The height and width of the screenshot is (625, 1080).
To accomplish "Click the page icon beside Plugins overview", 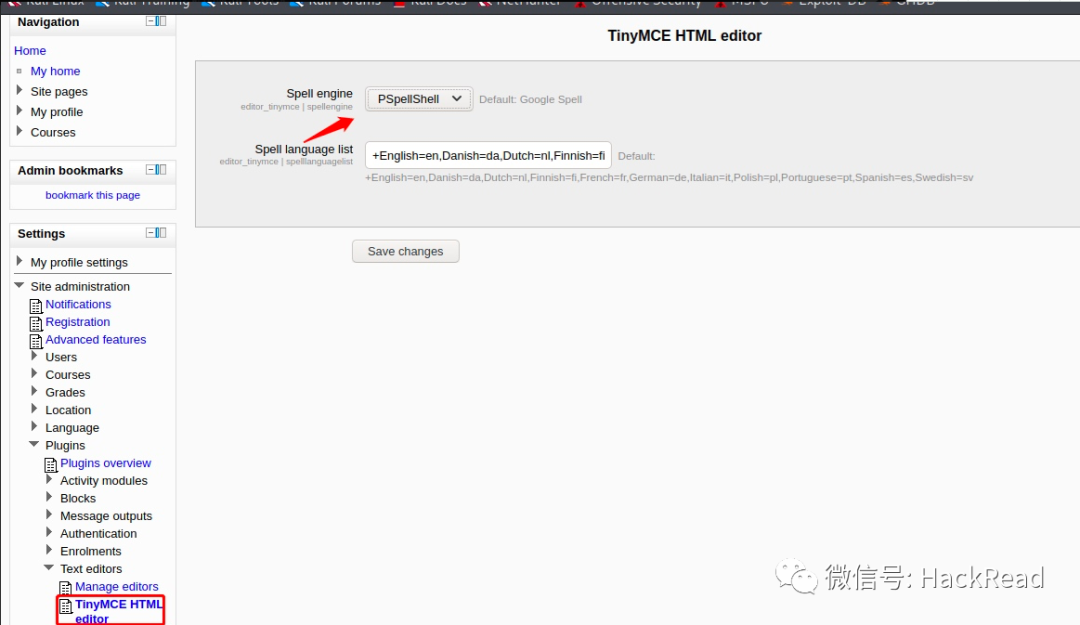I will pos(51,464).
